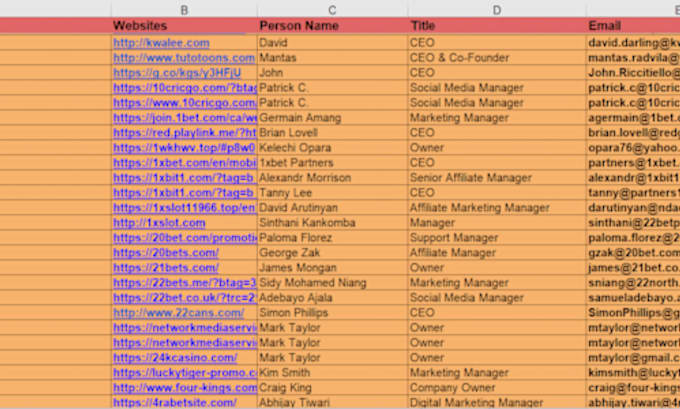
Task: Open the http://www.22cans.com/ link
Action: pyautogui.click(x=178, y=312)
